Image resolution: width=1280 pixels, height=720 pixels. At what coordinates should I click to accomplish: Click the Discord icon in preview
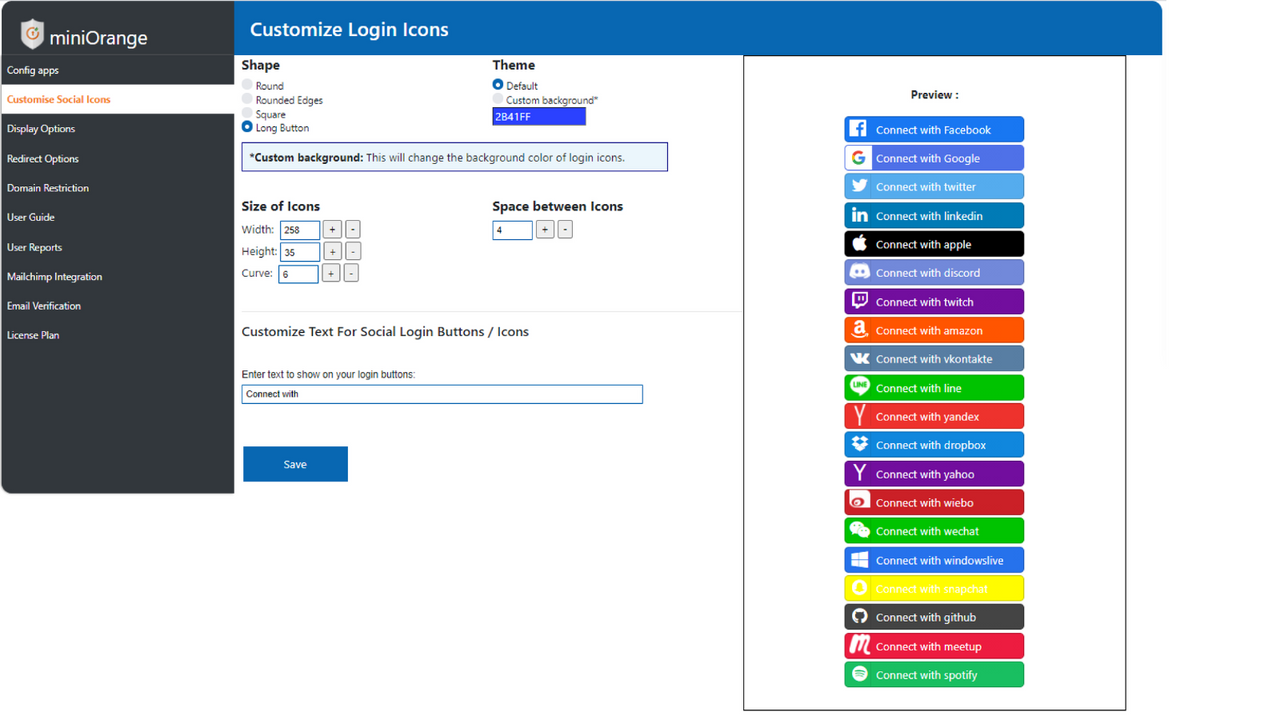(x=859, y=272)
